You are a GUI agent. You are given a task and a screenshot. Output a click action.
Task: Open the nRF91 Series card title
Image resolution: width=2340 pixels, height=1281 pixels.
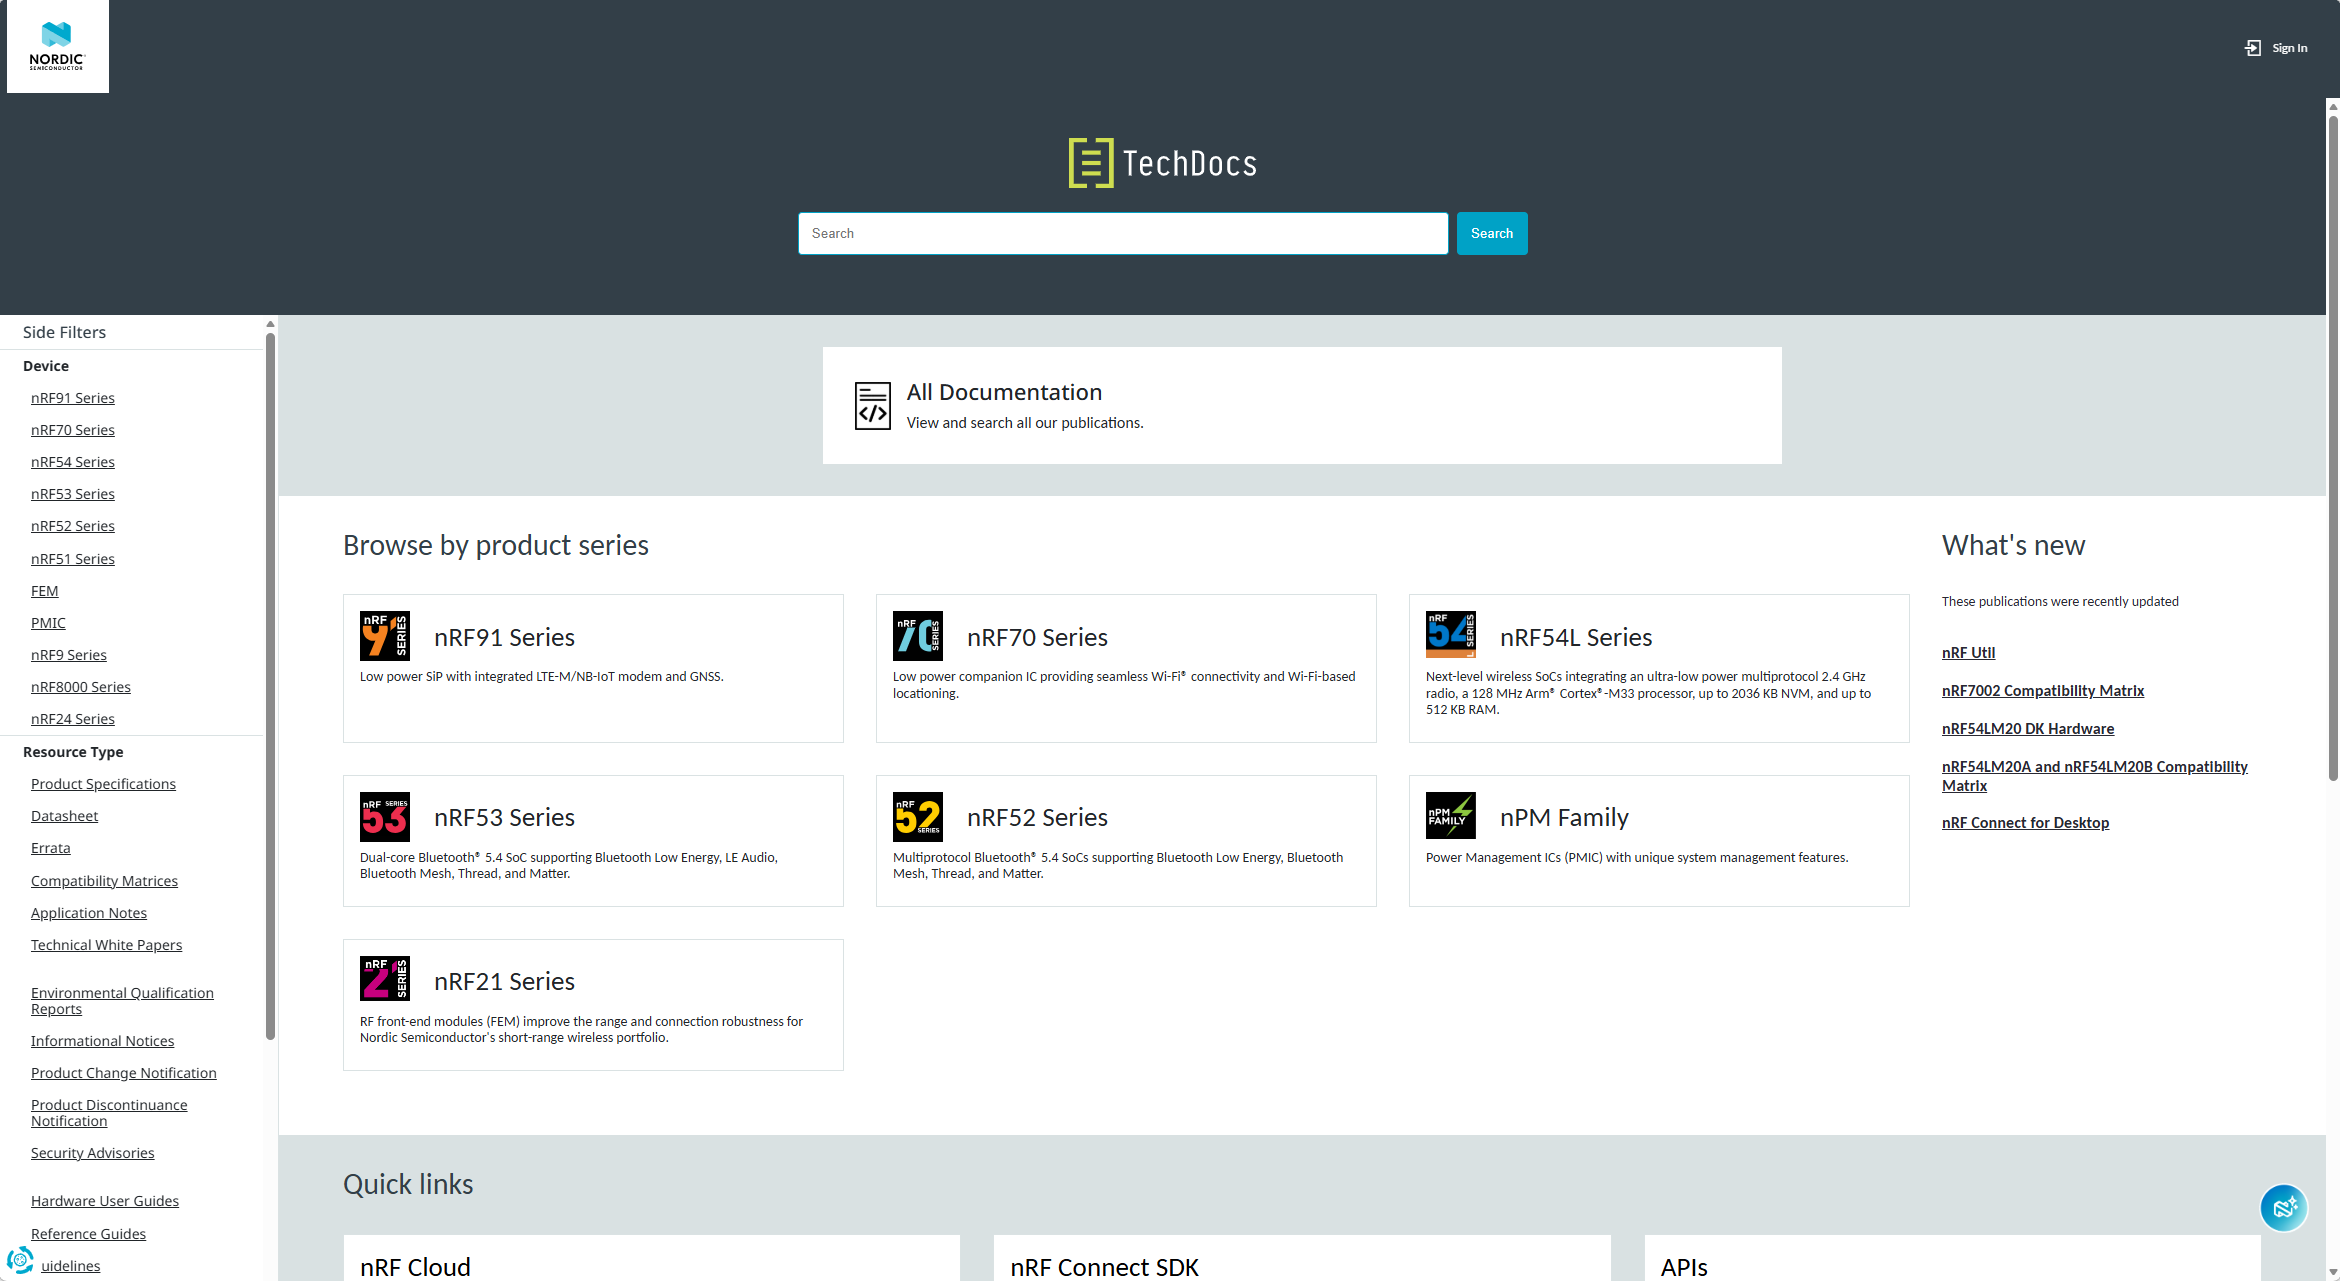(x=504, y=637)
